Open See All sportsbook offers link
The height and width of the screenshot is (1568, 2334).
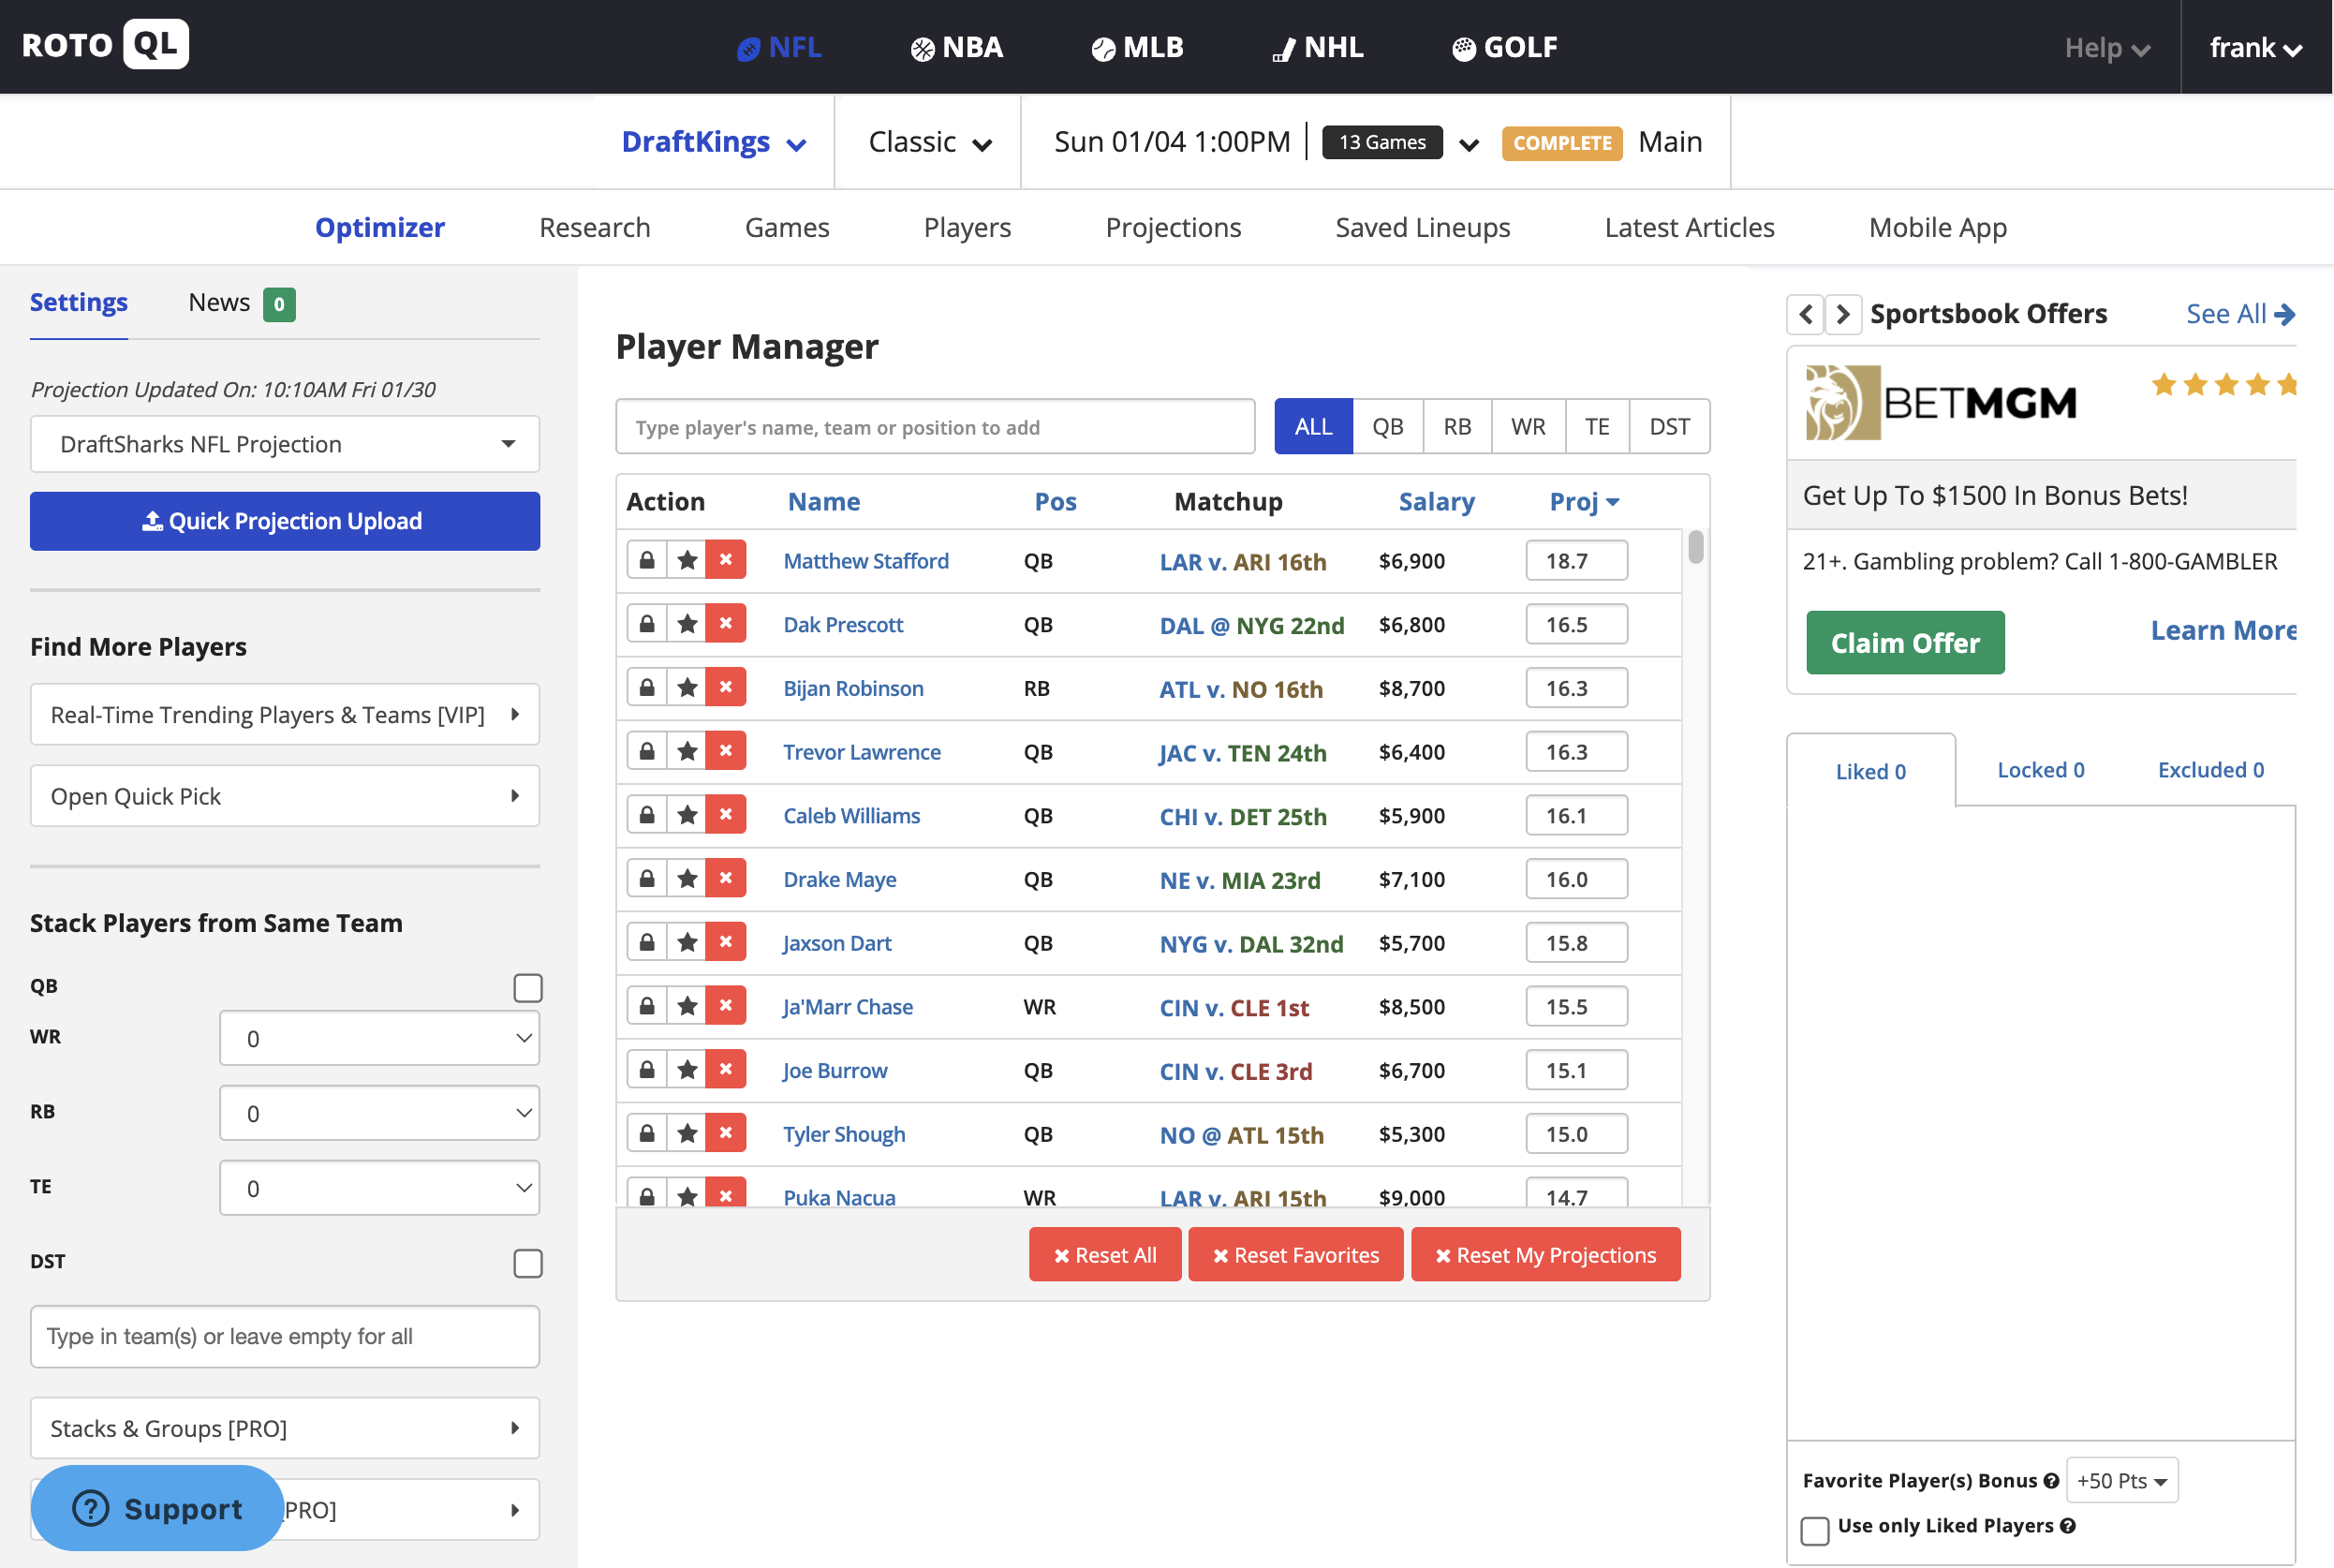2240,314
